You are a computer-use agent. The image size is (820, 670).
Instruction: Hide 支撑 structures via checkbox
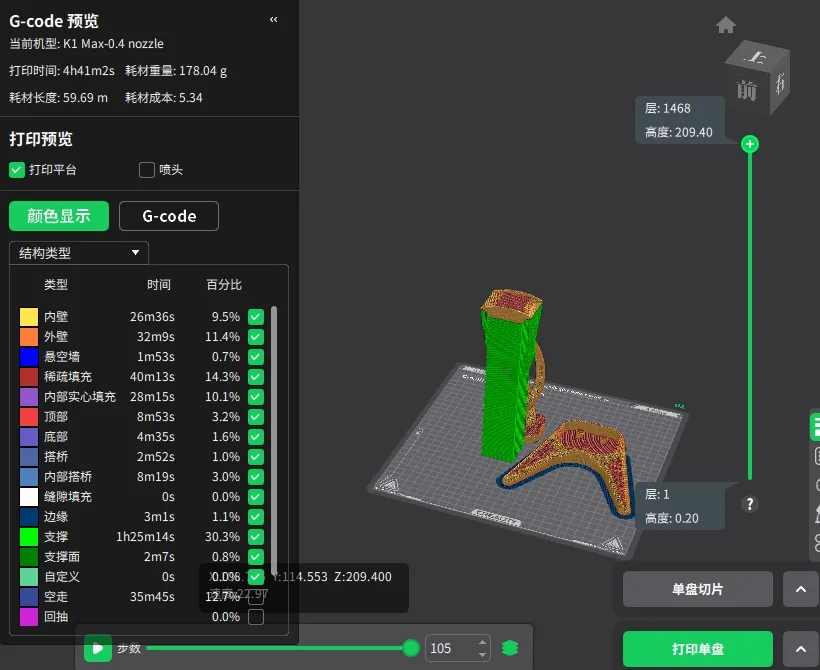tap(256, 537)
